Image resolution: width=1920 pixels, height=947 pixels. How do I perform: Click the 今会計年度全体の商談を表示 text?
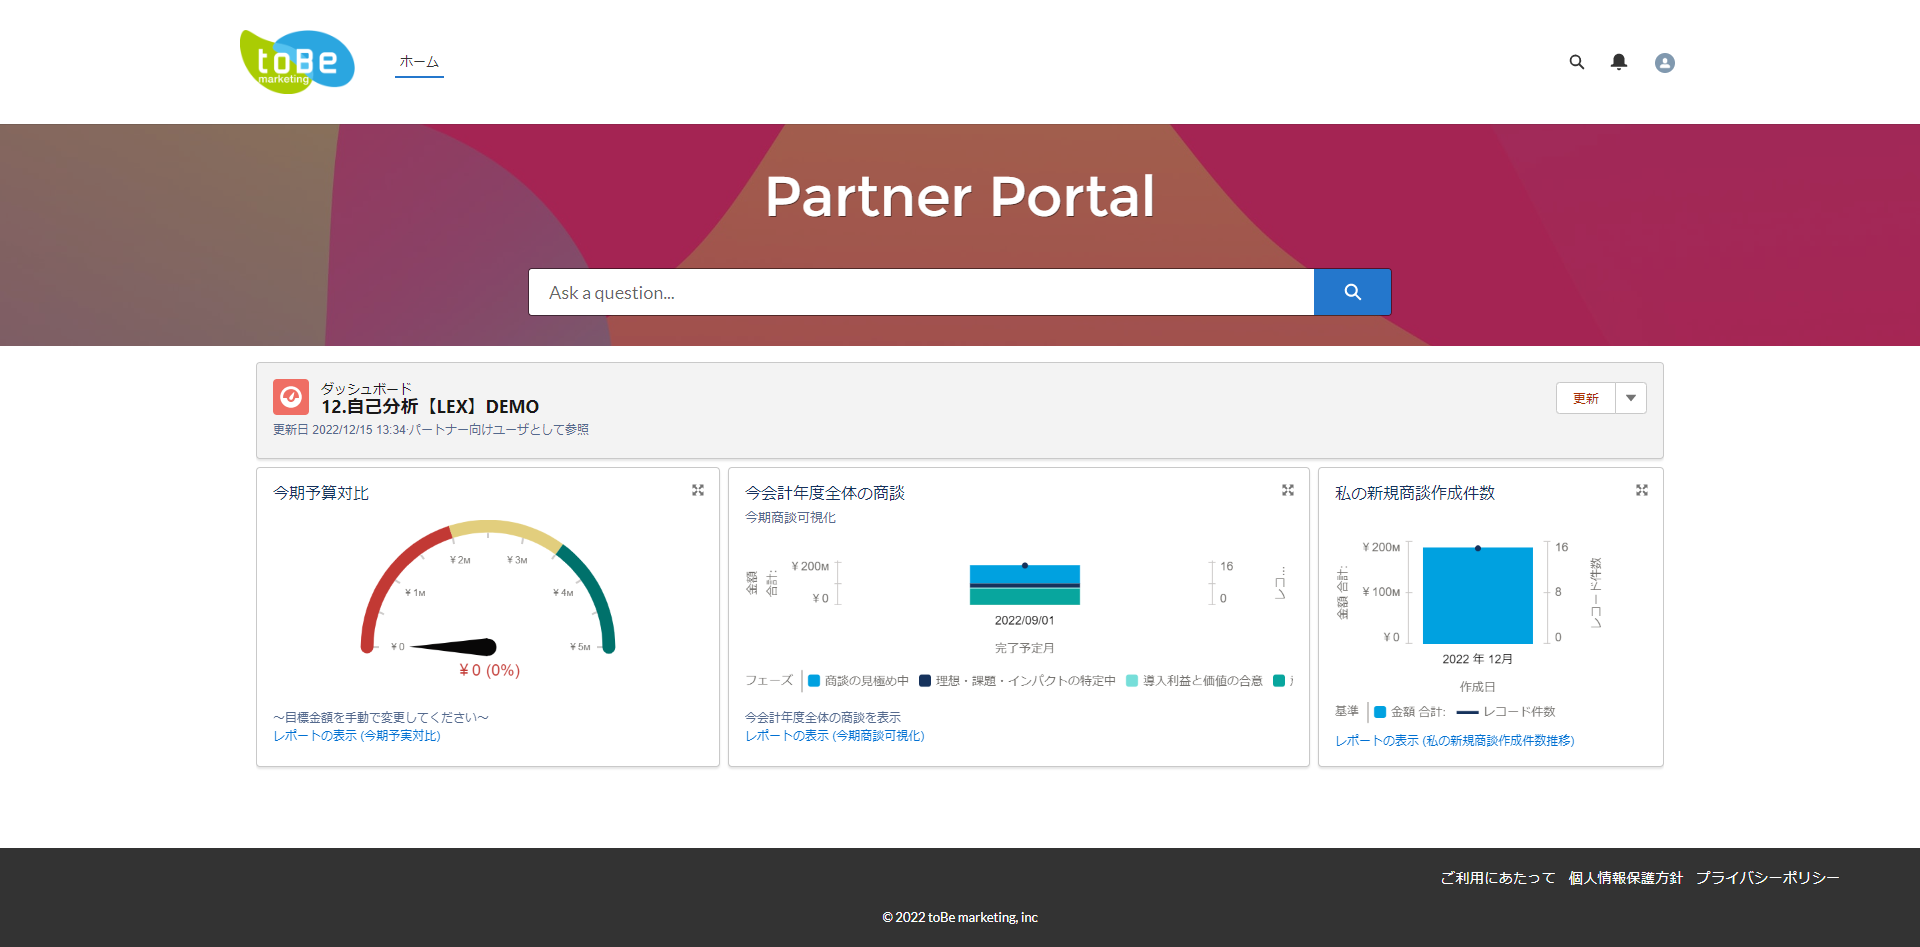823,718
